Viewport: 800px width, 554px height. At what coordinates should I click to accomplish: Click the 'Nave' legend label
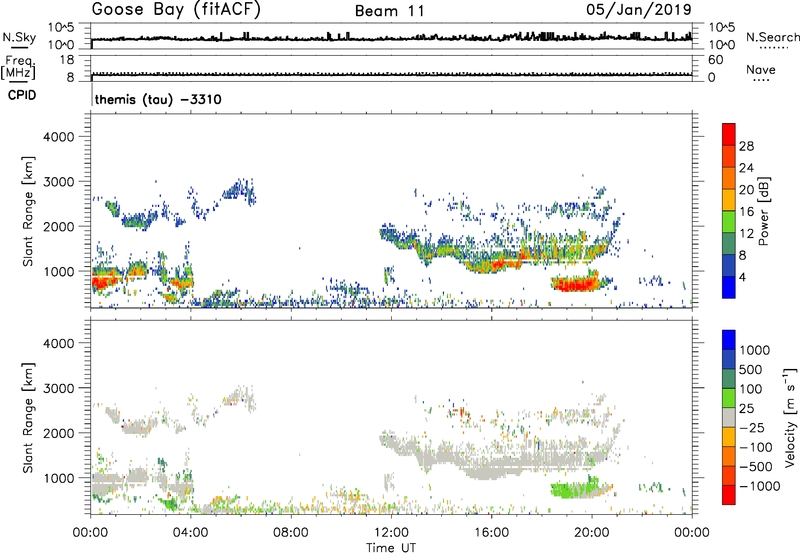(x=761, y=70)
